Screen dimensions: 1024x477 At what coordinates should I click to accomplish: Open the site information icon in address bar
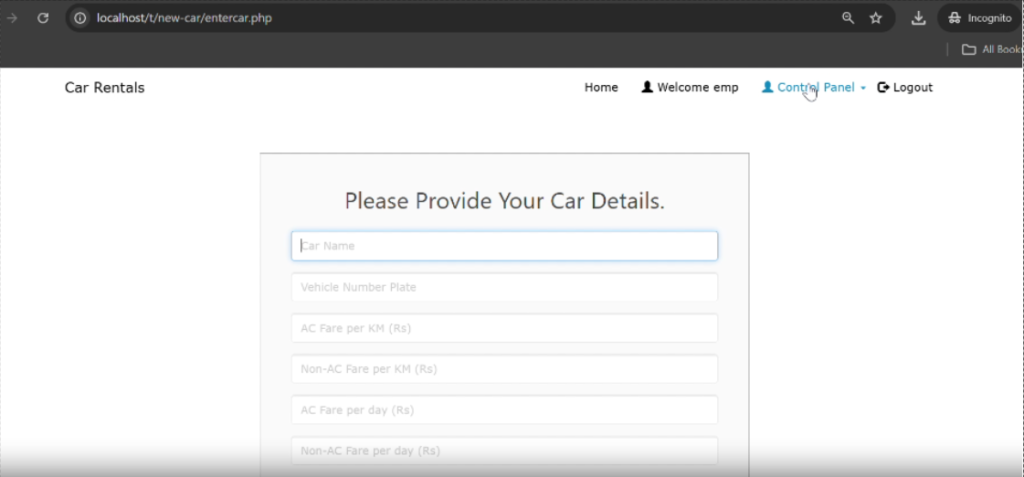80,18
